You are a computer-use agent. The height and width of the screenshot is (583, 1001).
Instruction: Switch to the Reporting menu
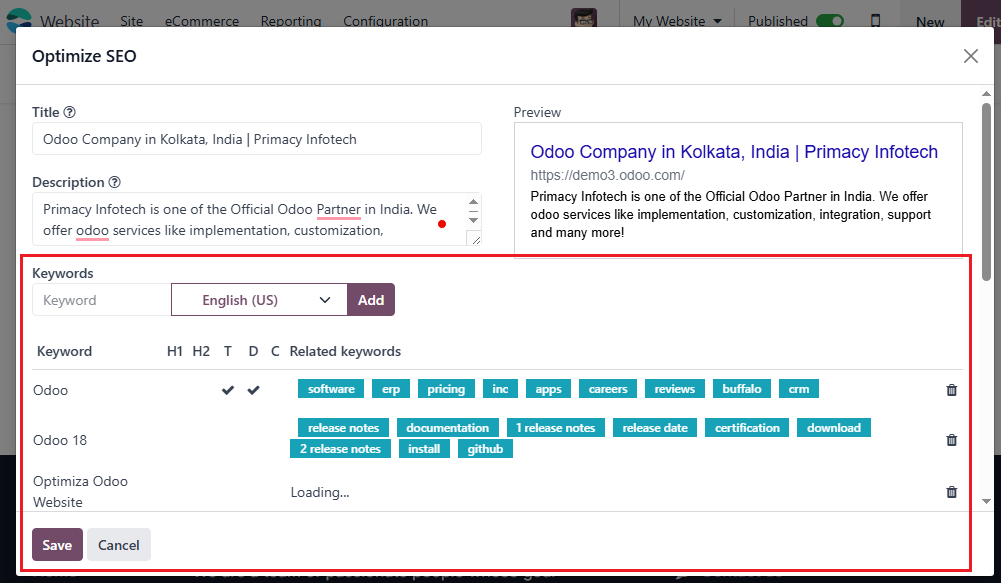[x=290, y=19]
